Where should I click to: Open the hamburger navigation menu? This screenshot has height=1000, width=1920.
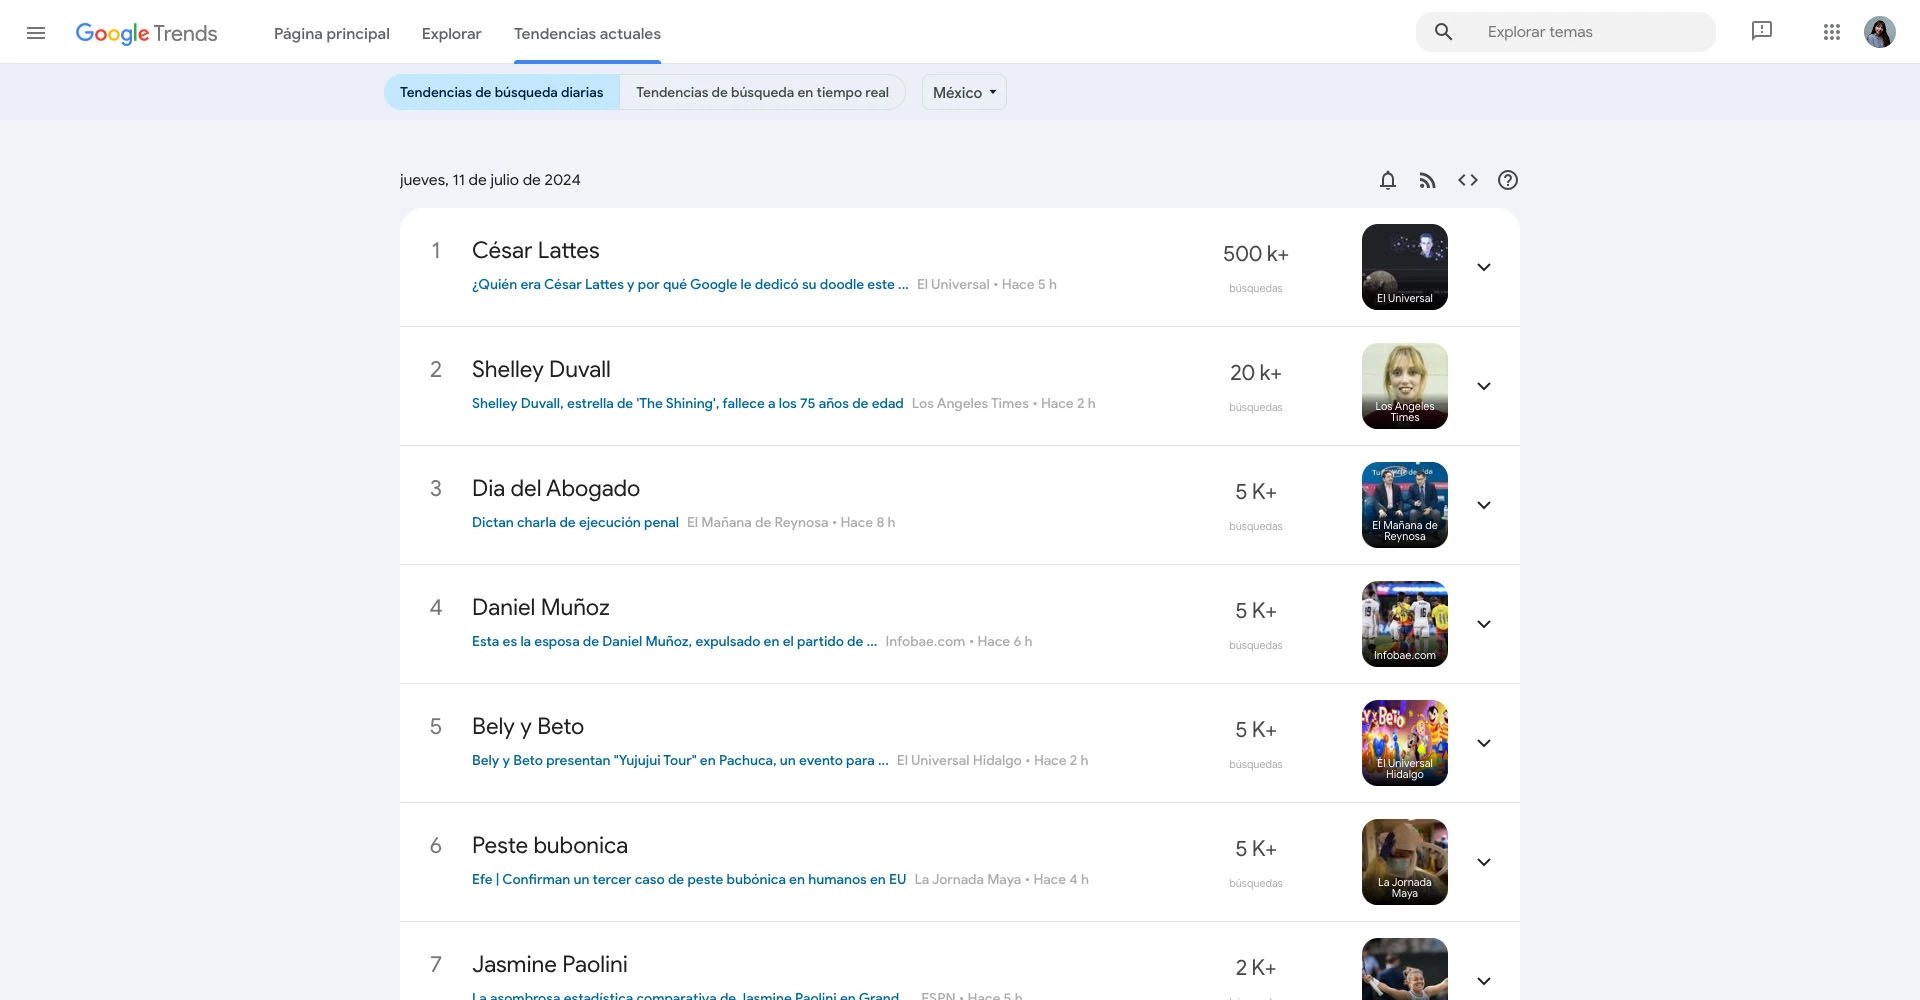coord(36,32)
